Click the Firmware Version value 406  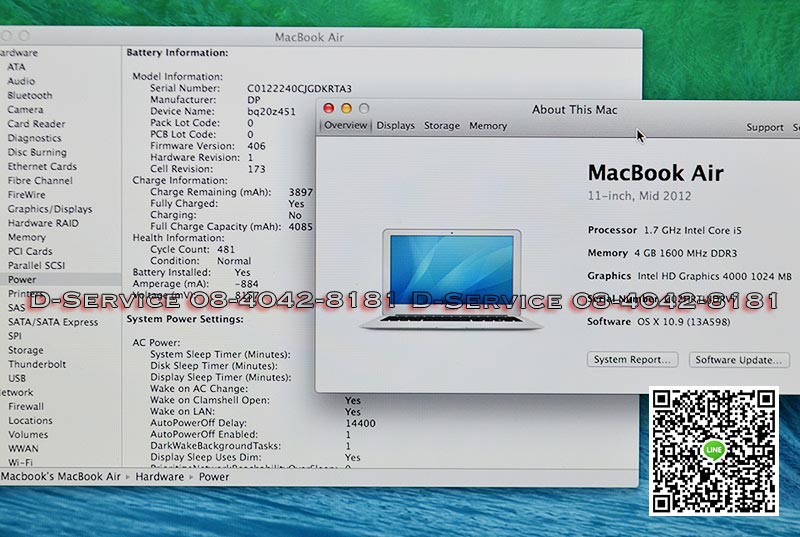256,146
